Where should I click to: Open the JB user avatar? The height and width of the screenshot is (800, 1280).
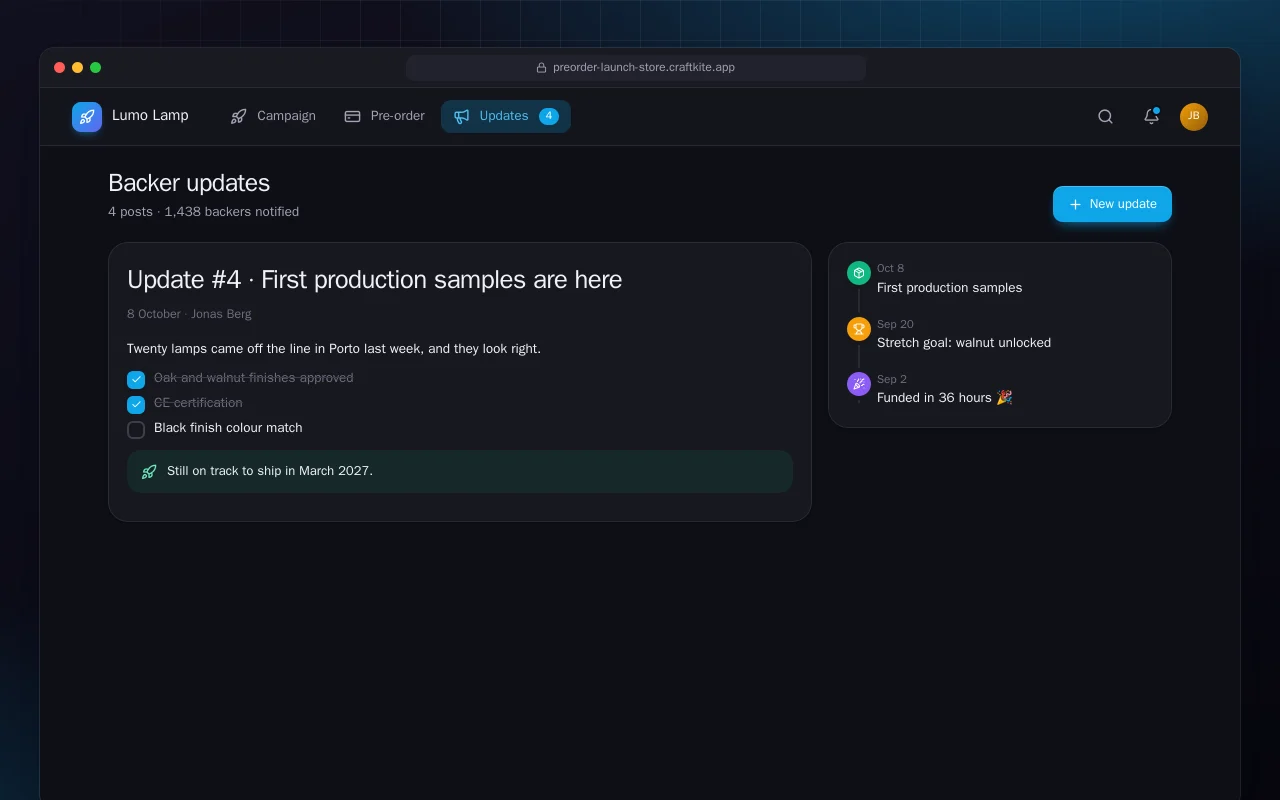point(1194,117)
